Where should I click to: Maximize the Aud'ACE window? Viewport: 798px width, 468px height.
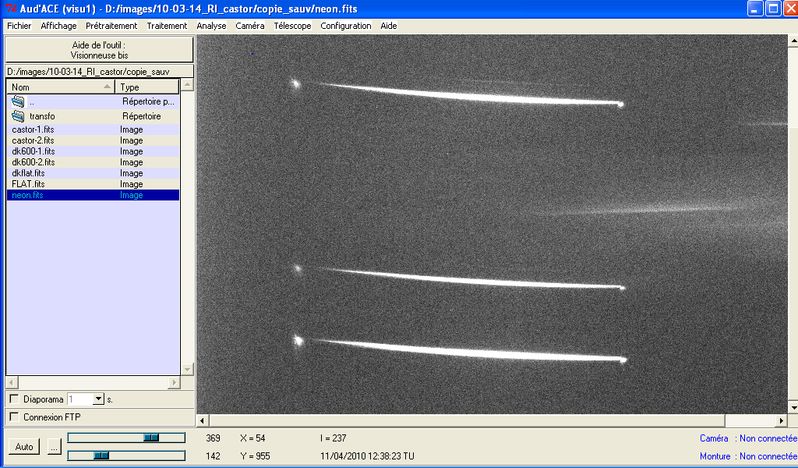(x=773, y=9)
